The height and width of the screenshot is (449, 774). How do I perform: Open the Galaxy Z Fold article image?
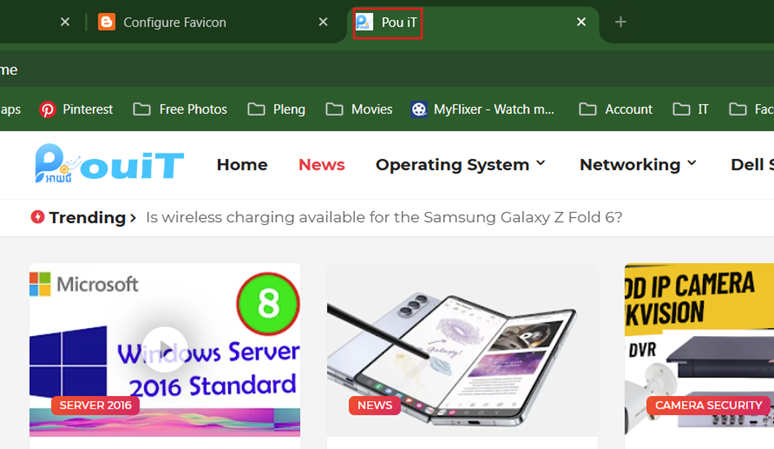[462, 350]
